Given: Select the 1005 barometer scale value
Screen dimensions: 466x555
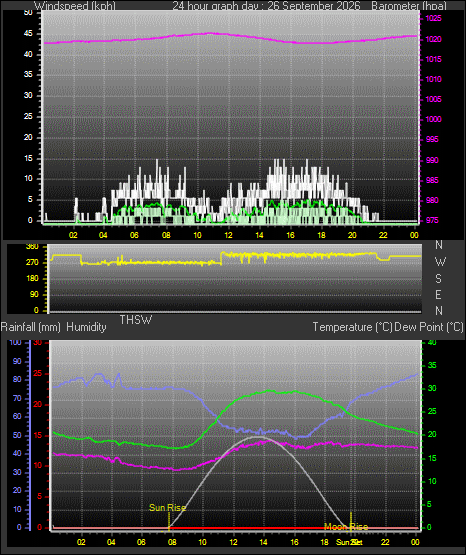Looking at the screenshot, I should click(433, 99).
